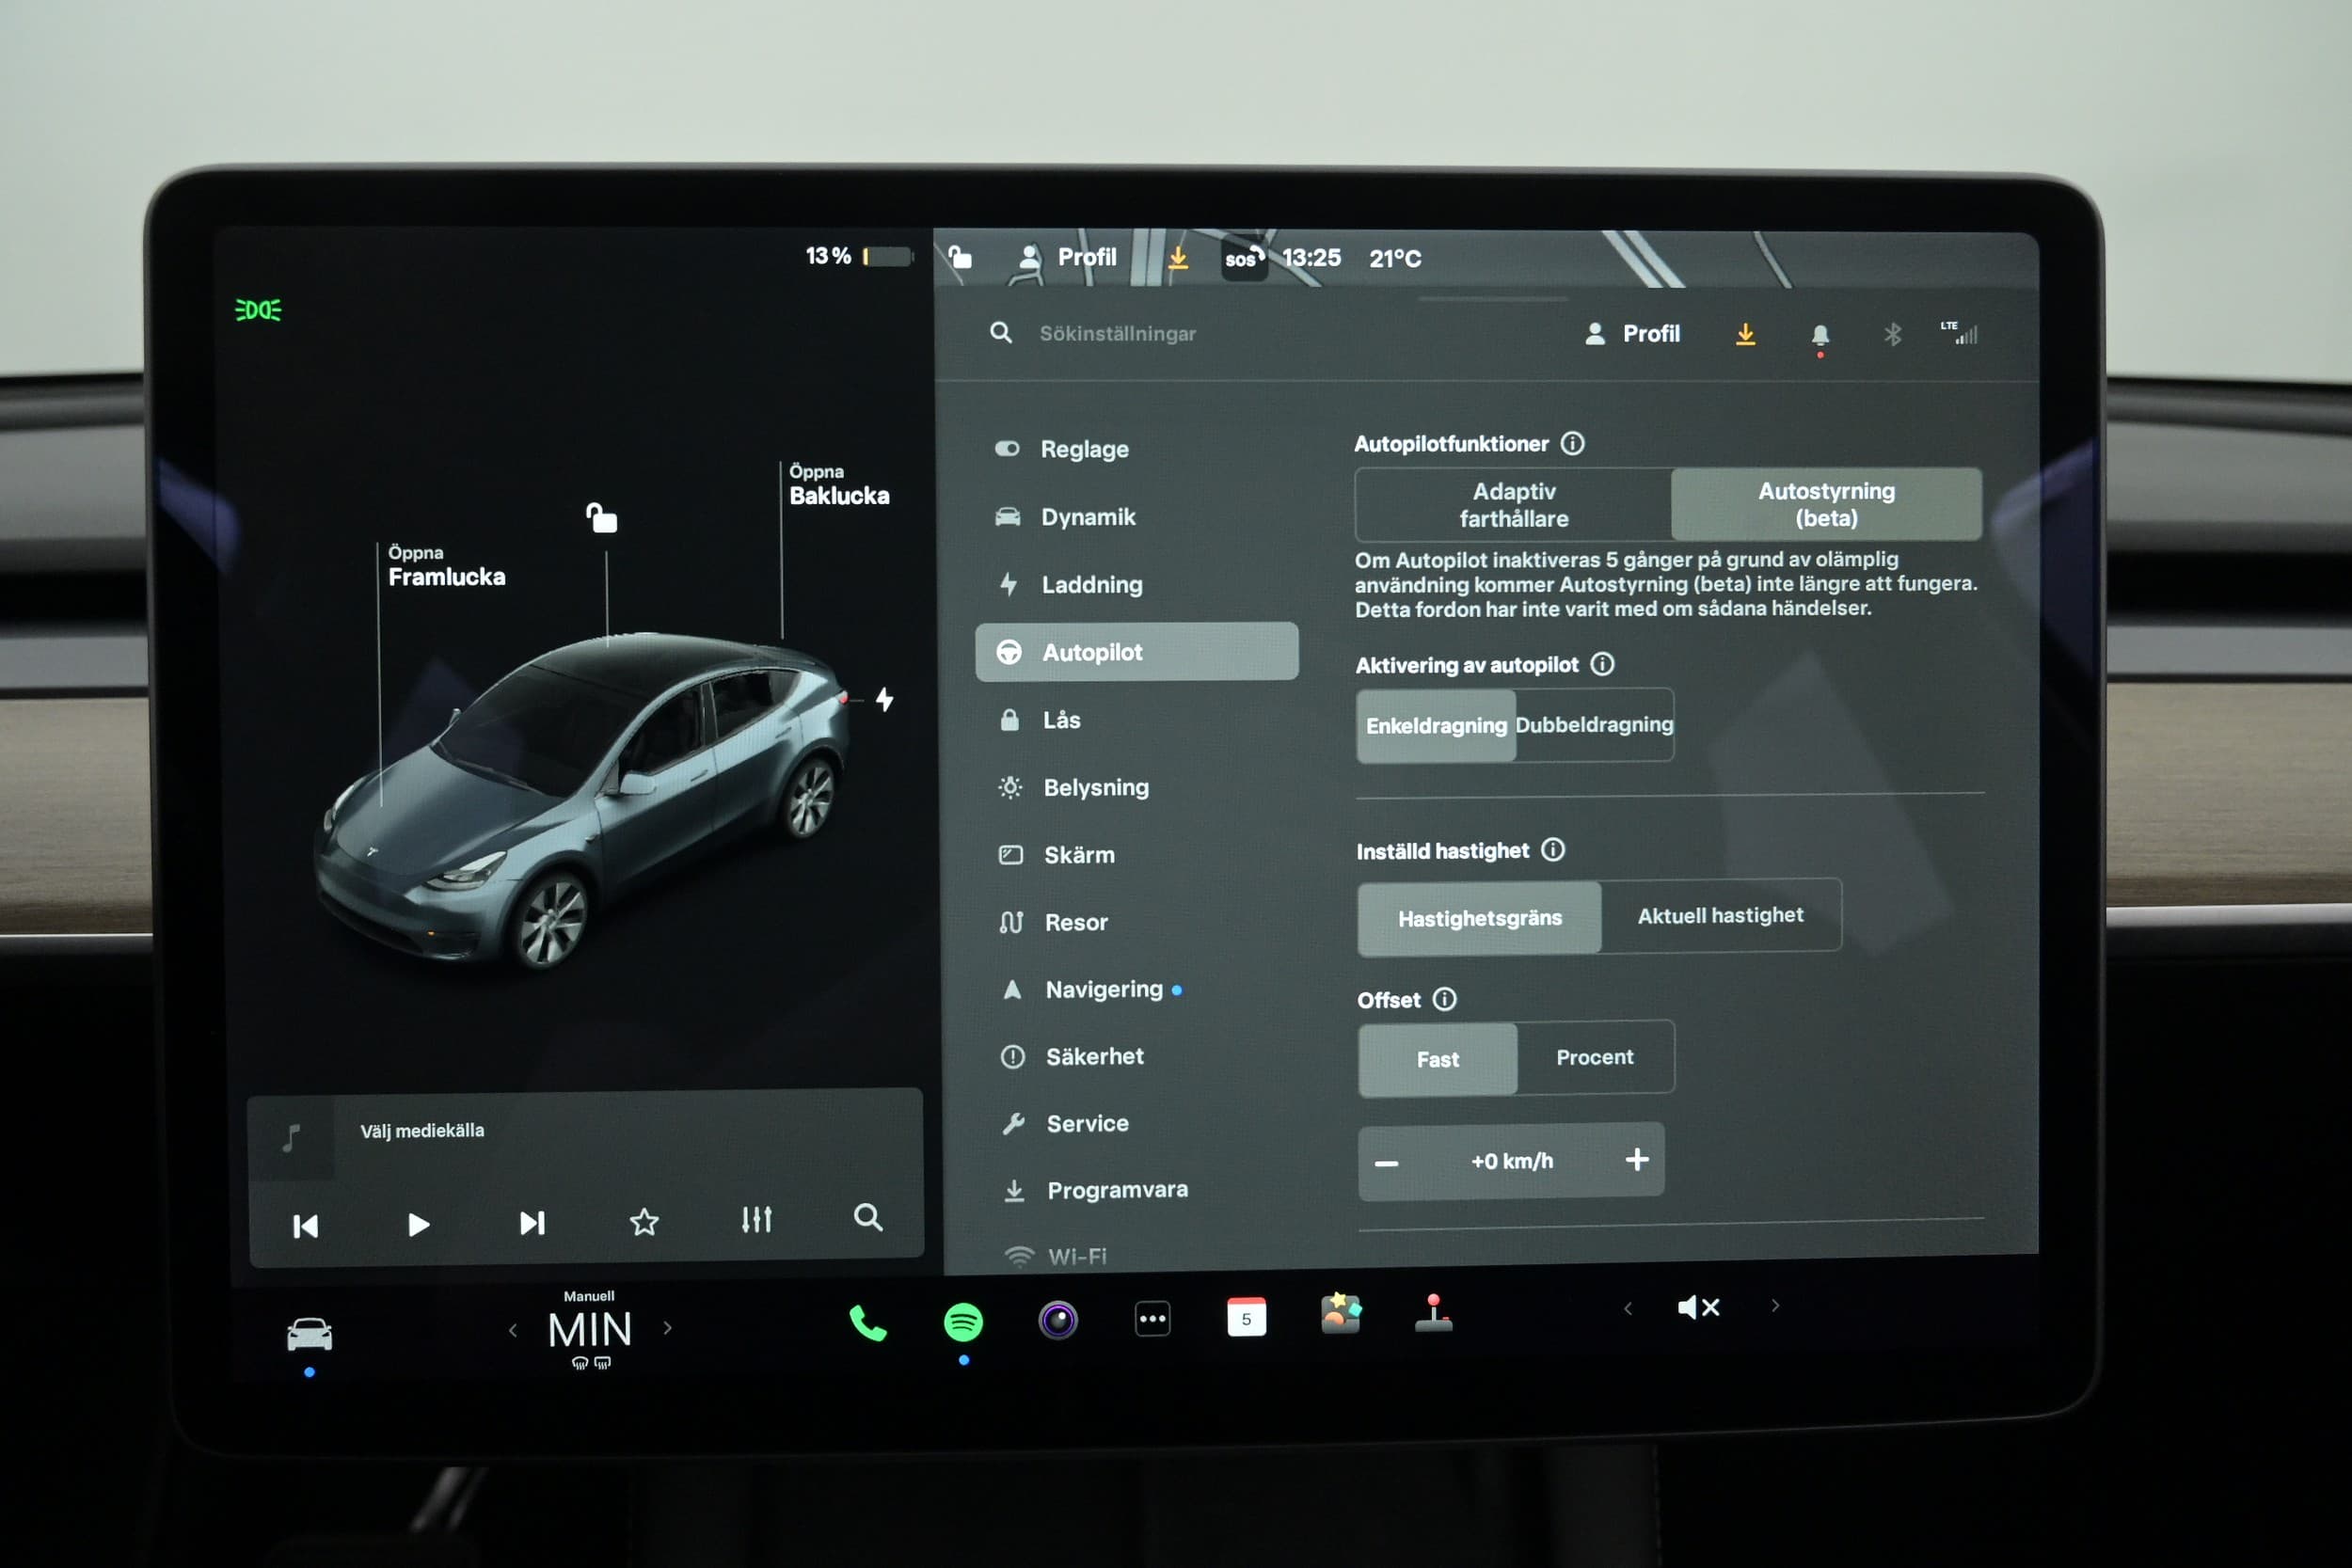Select Fast offset type
Screen dimensions: 2352x1568
coord(1437,1059)
